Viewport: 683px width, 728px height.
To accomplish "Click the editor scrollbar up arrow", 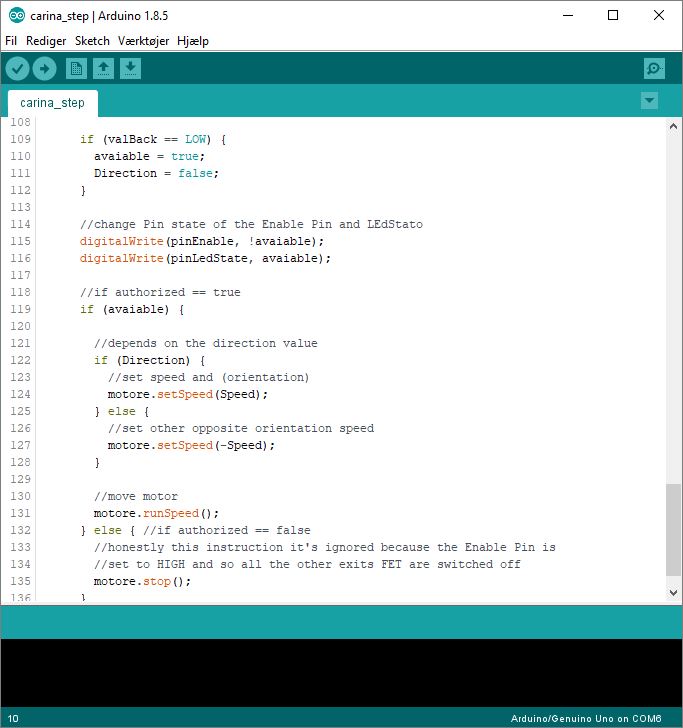I will tap(673, 126).
